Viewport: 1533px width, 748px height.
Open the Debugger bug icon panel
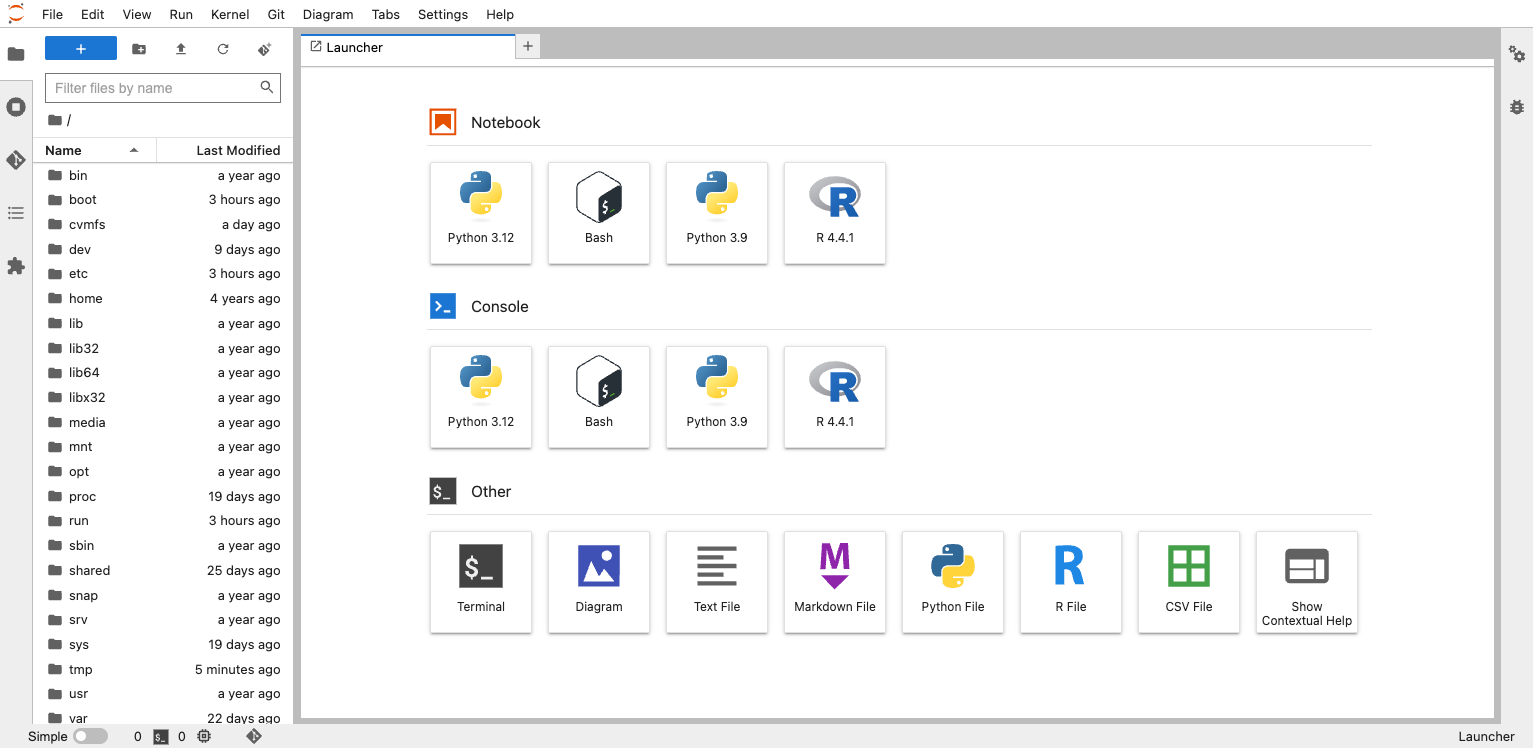1517,106
